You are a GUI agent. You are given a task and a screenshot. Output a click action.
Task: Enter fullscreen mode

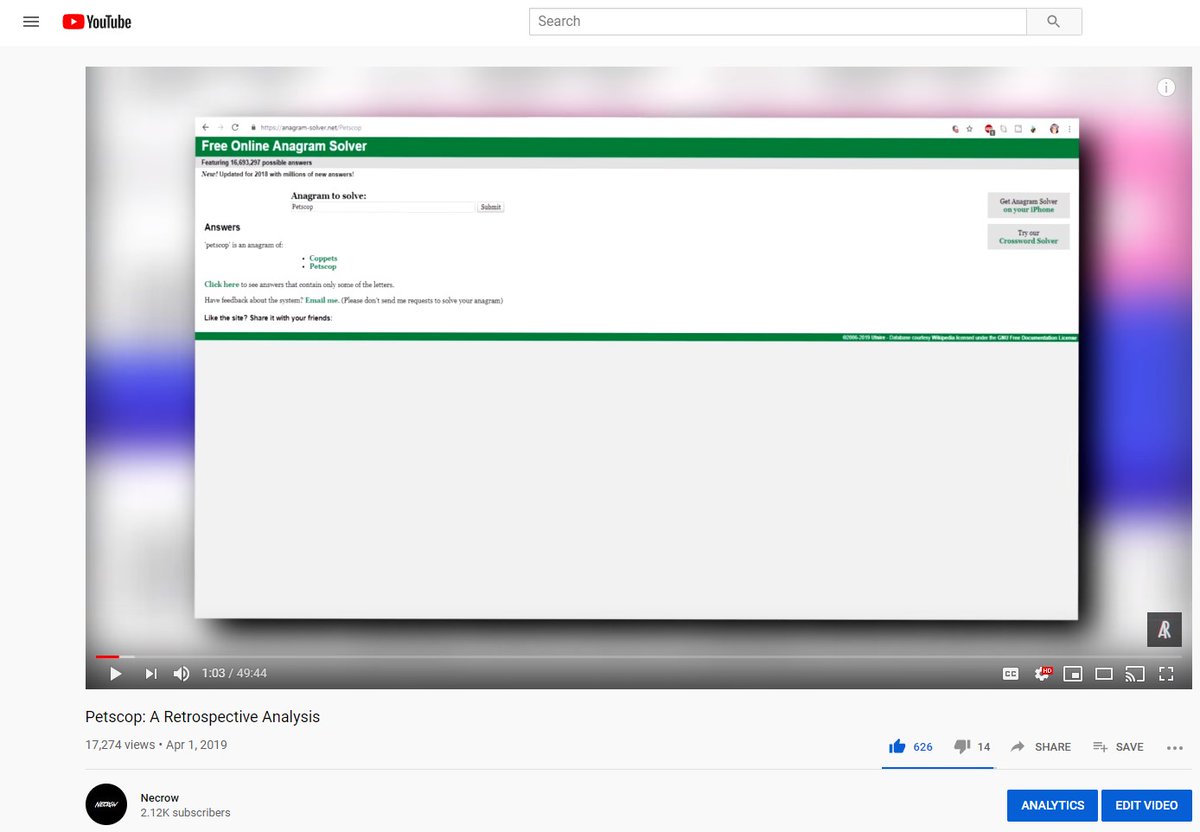pos(1166,673)
